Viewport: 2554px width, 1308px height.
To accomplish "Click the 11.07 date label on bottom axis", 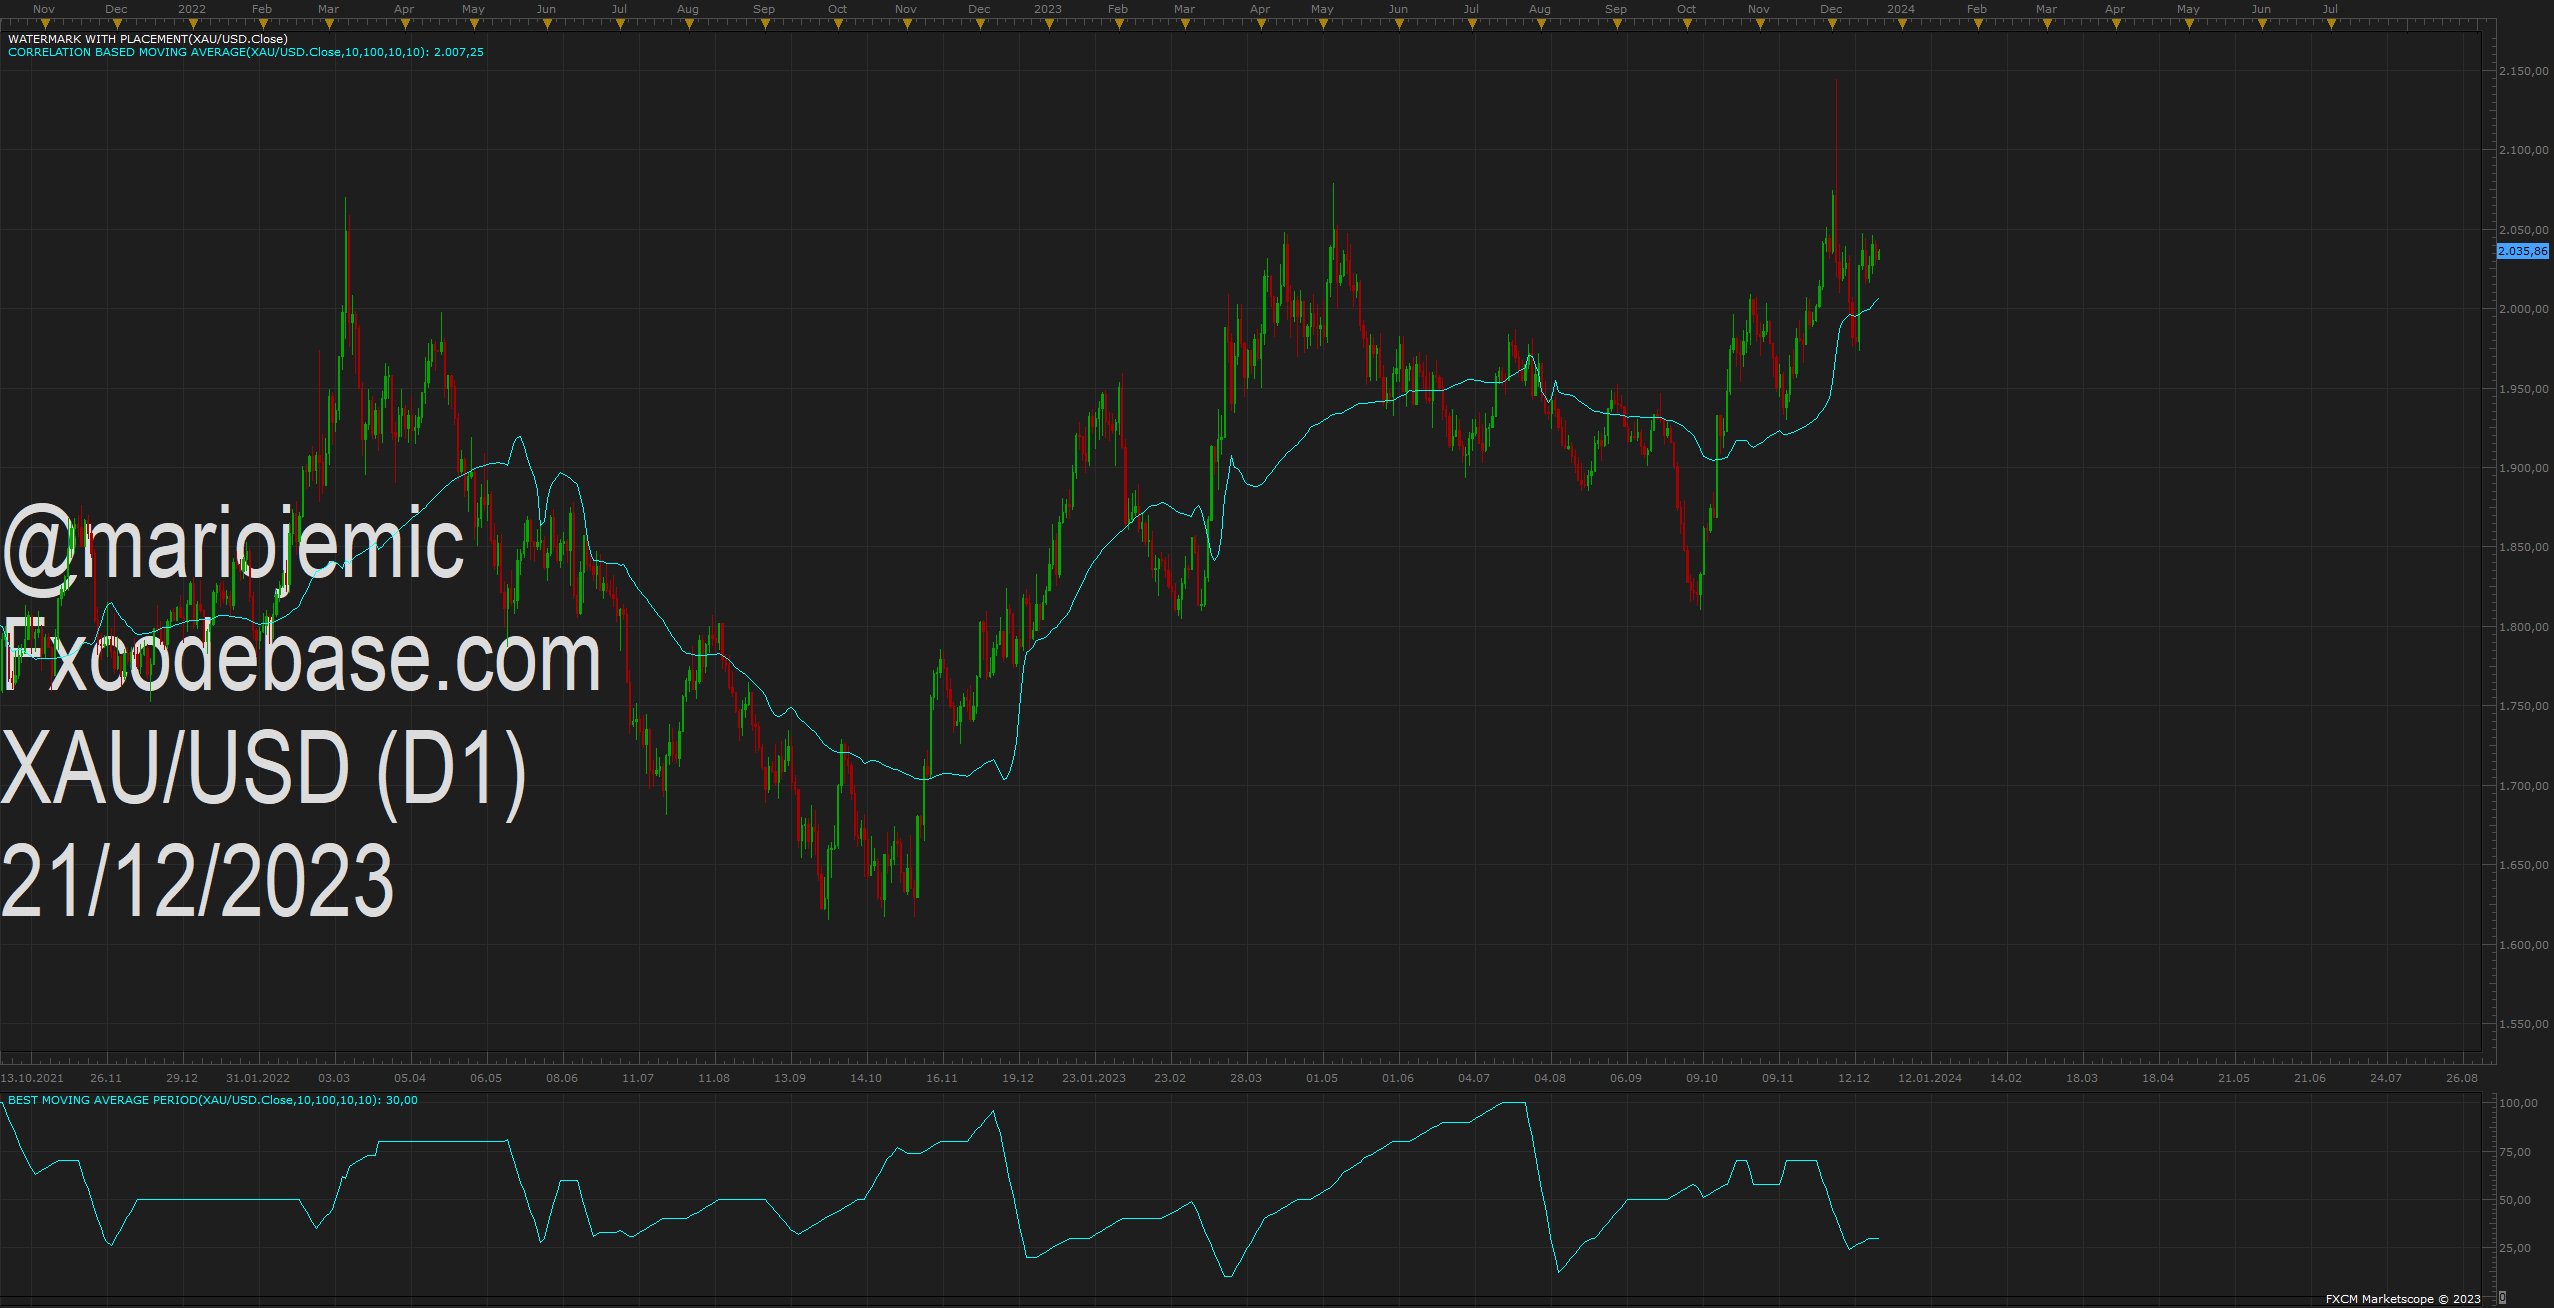I will click(638, 1078).
